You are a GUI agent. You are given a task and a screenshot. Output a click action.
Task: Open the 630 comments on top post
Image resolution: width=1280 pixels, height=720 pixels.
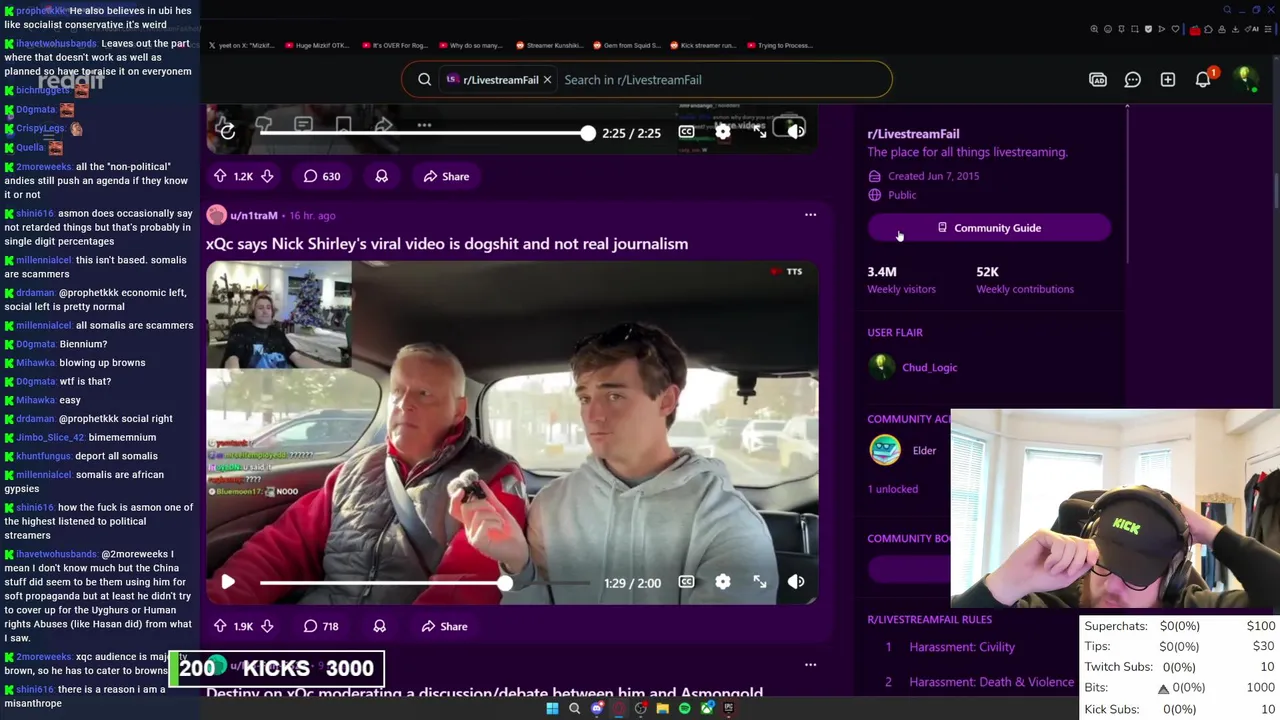pos(322,176)
